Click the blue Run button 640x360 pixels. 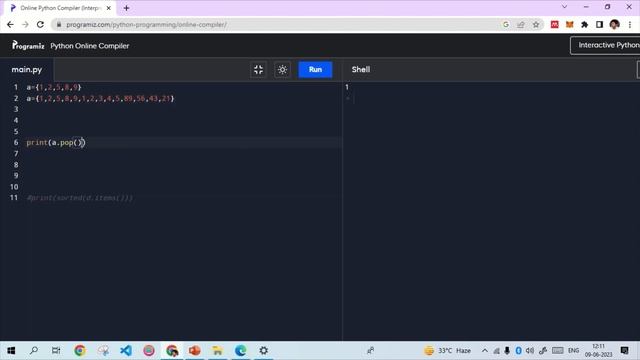tap(315, 70)
